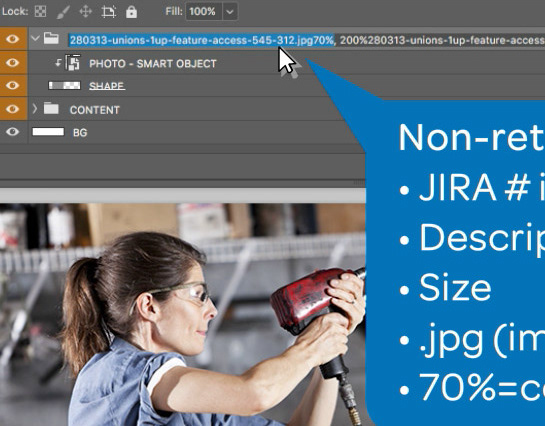Screen dimensions: 545x426
Task: Hide the SHAPE layer
Action: pos(13,85)
